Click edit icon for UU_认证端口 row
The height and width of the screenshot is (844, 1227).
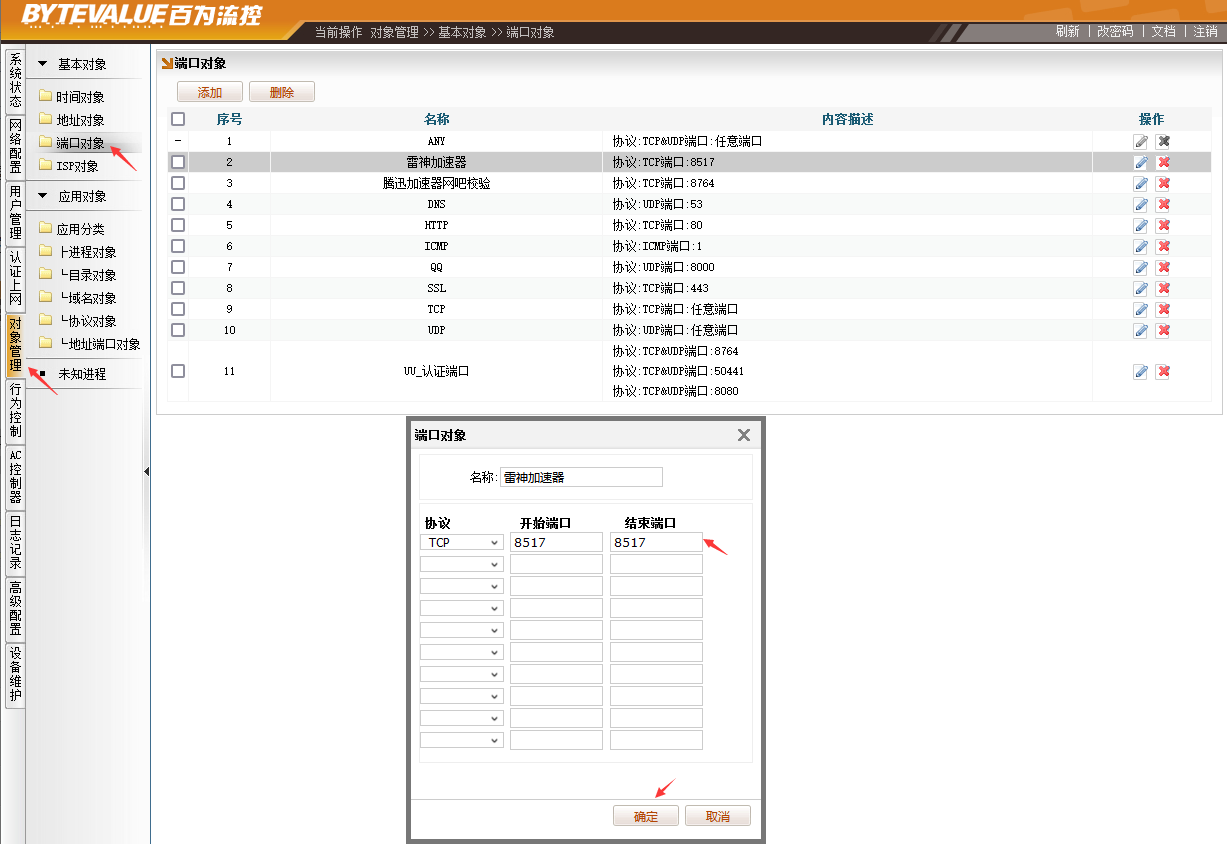(x=1140, y=372)
